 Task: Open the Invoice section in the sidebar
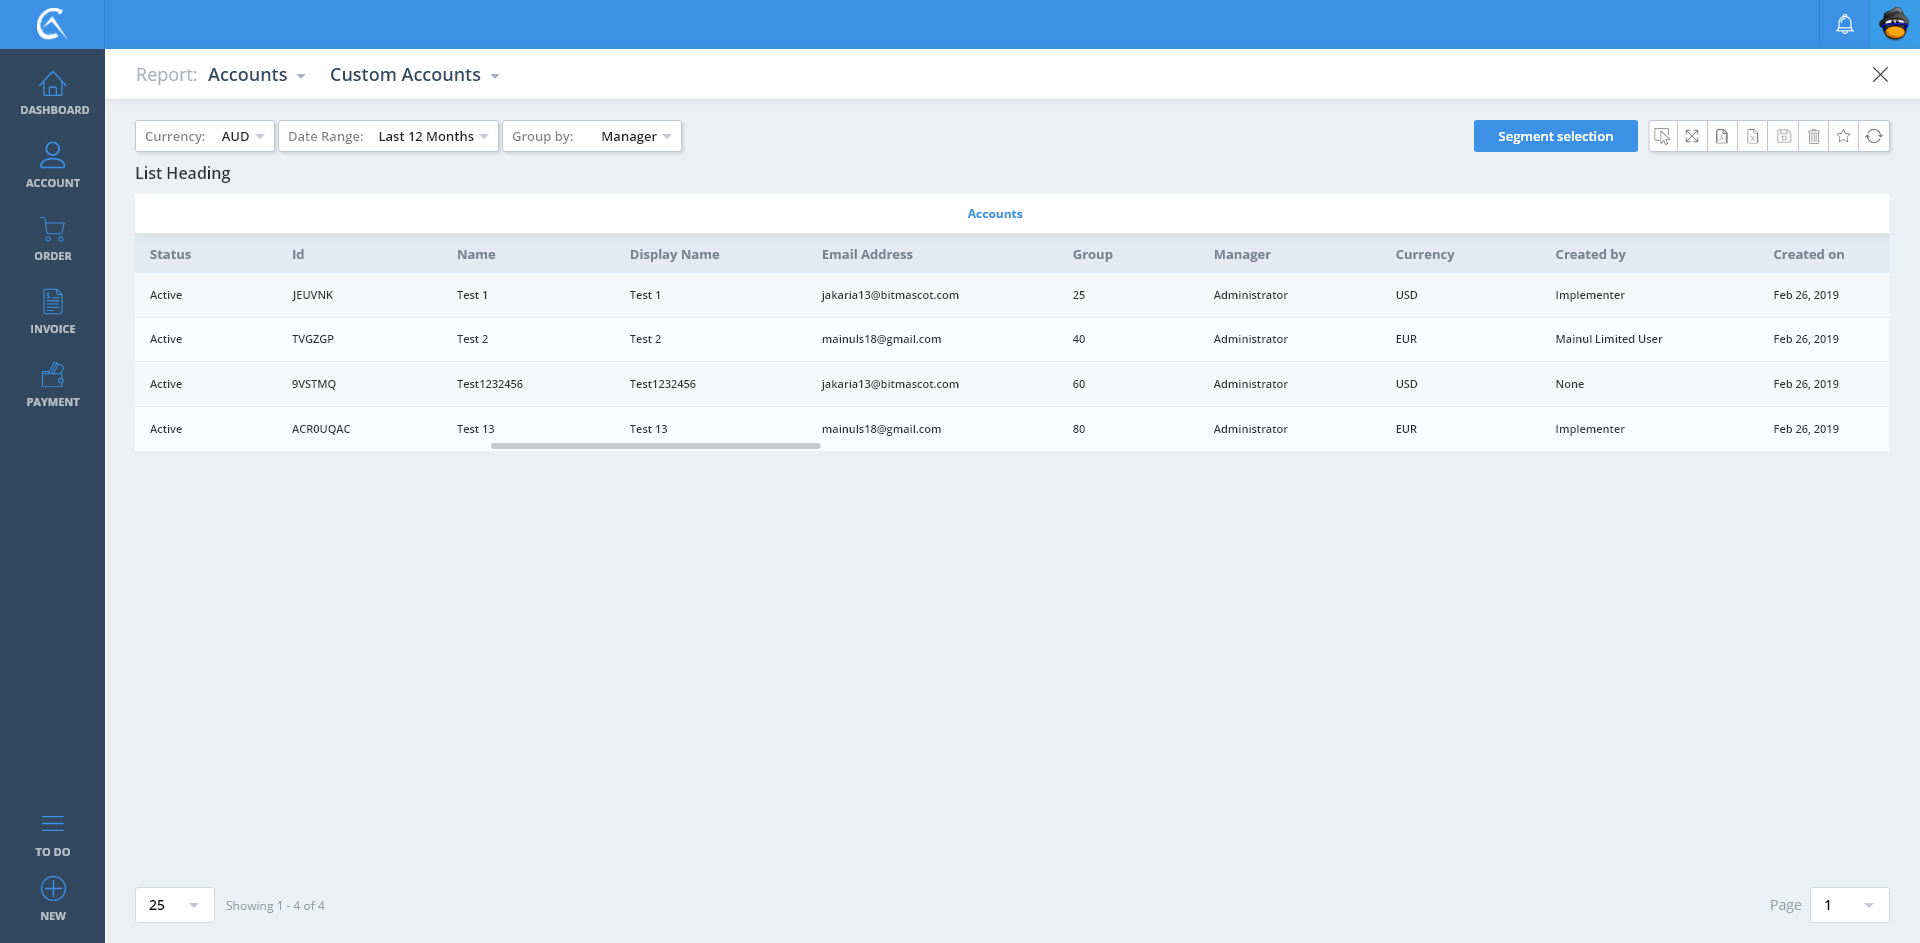coord(53,312)
